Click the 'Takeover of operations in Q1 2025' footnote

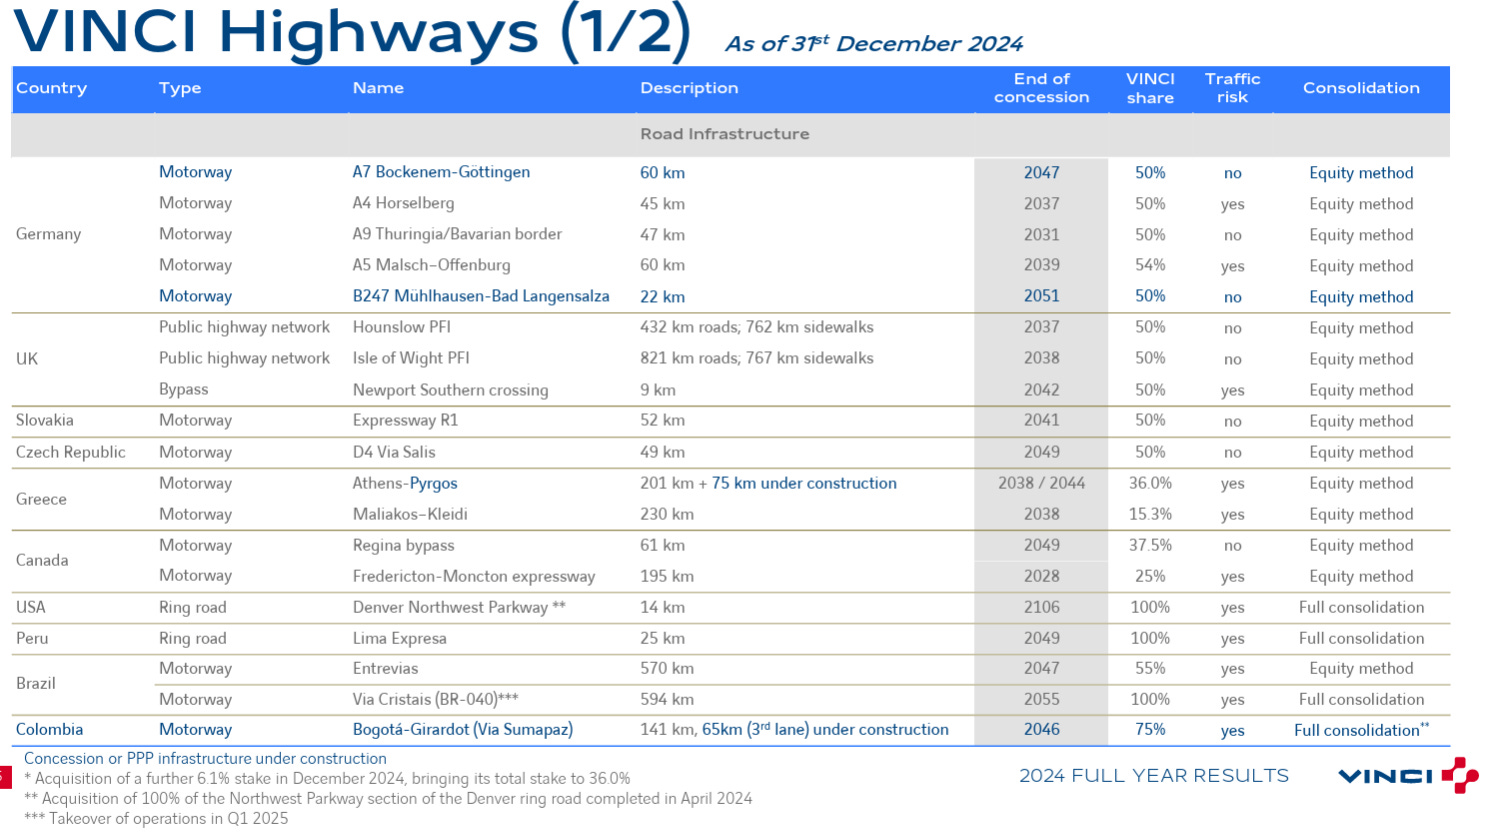[x=156, y=818]
